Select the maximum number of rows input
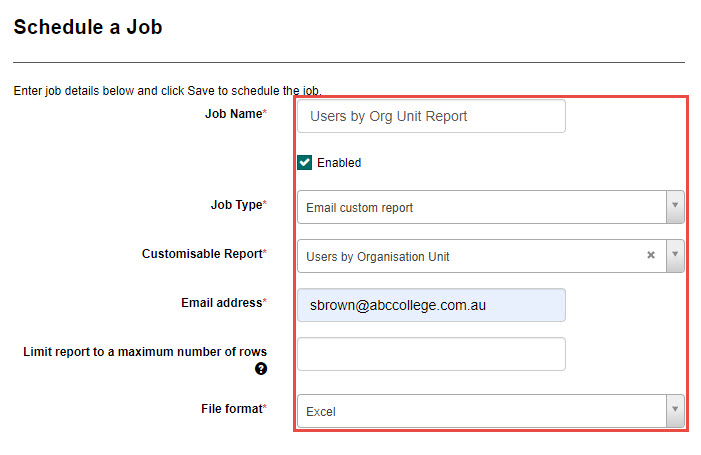This screenshot has height=455, width=701. [x=431, y=354]
